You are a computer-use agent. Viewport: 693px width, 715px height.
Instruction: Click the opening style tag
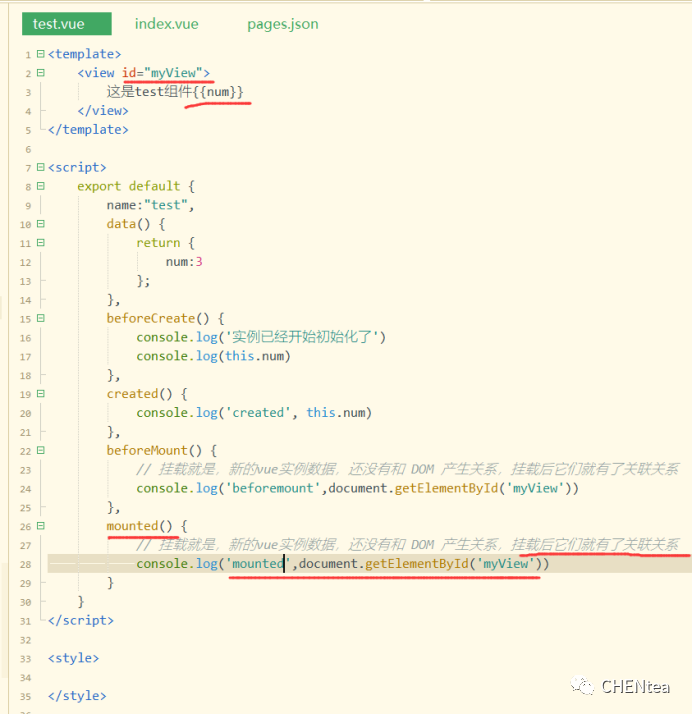(x=73, y=658)
